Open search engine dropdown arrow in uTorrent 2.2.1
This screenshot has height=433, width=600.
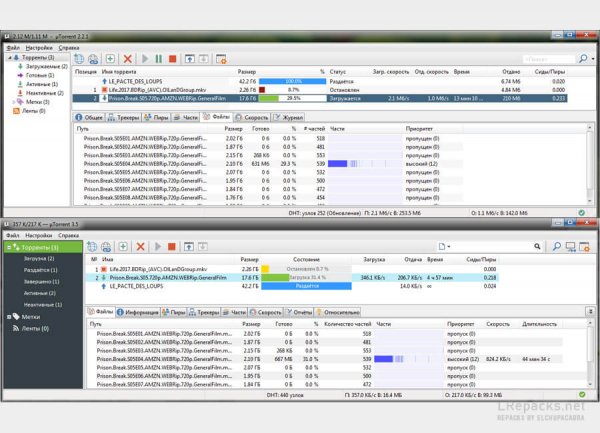593,59
